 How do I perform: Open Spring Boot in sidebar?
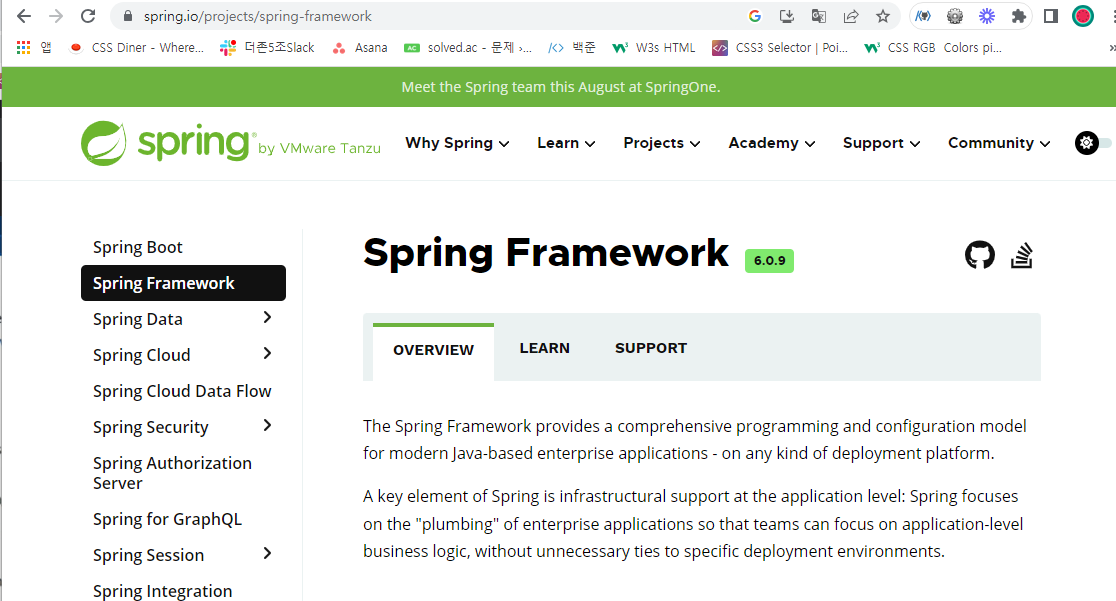(x=137, y=247)
